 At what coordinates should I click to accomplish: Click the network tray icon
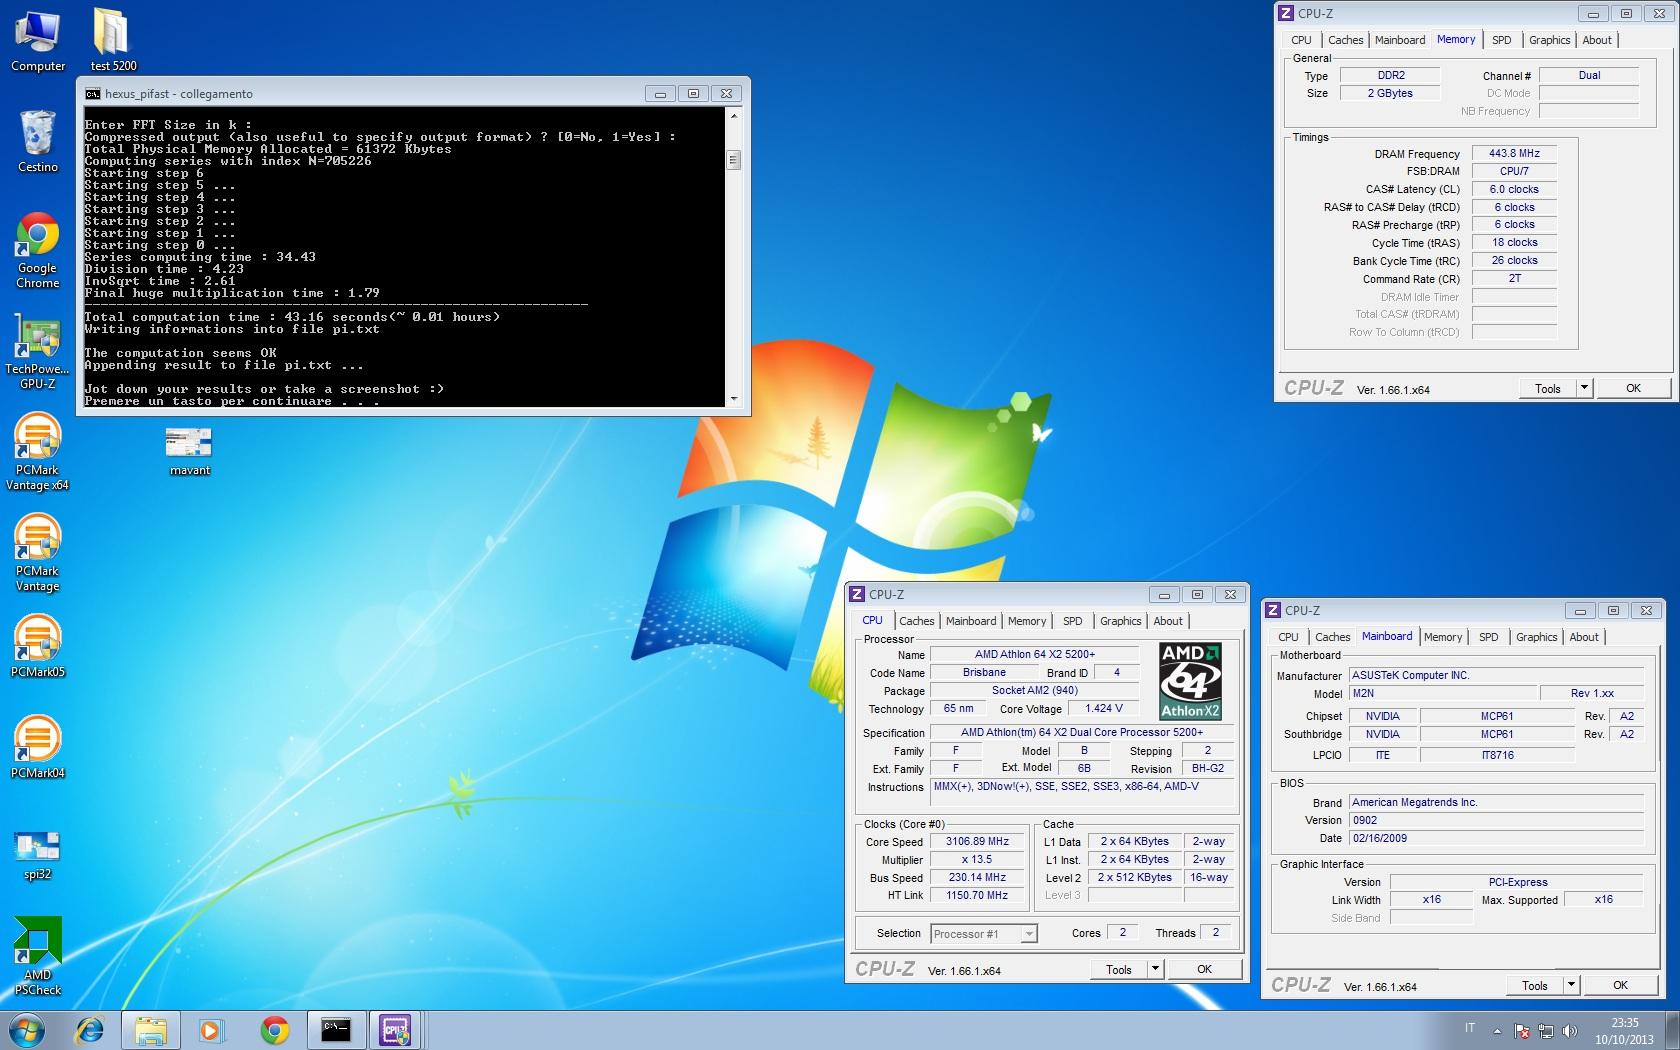1546,1031
